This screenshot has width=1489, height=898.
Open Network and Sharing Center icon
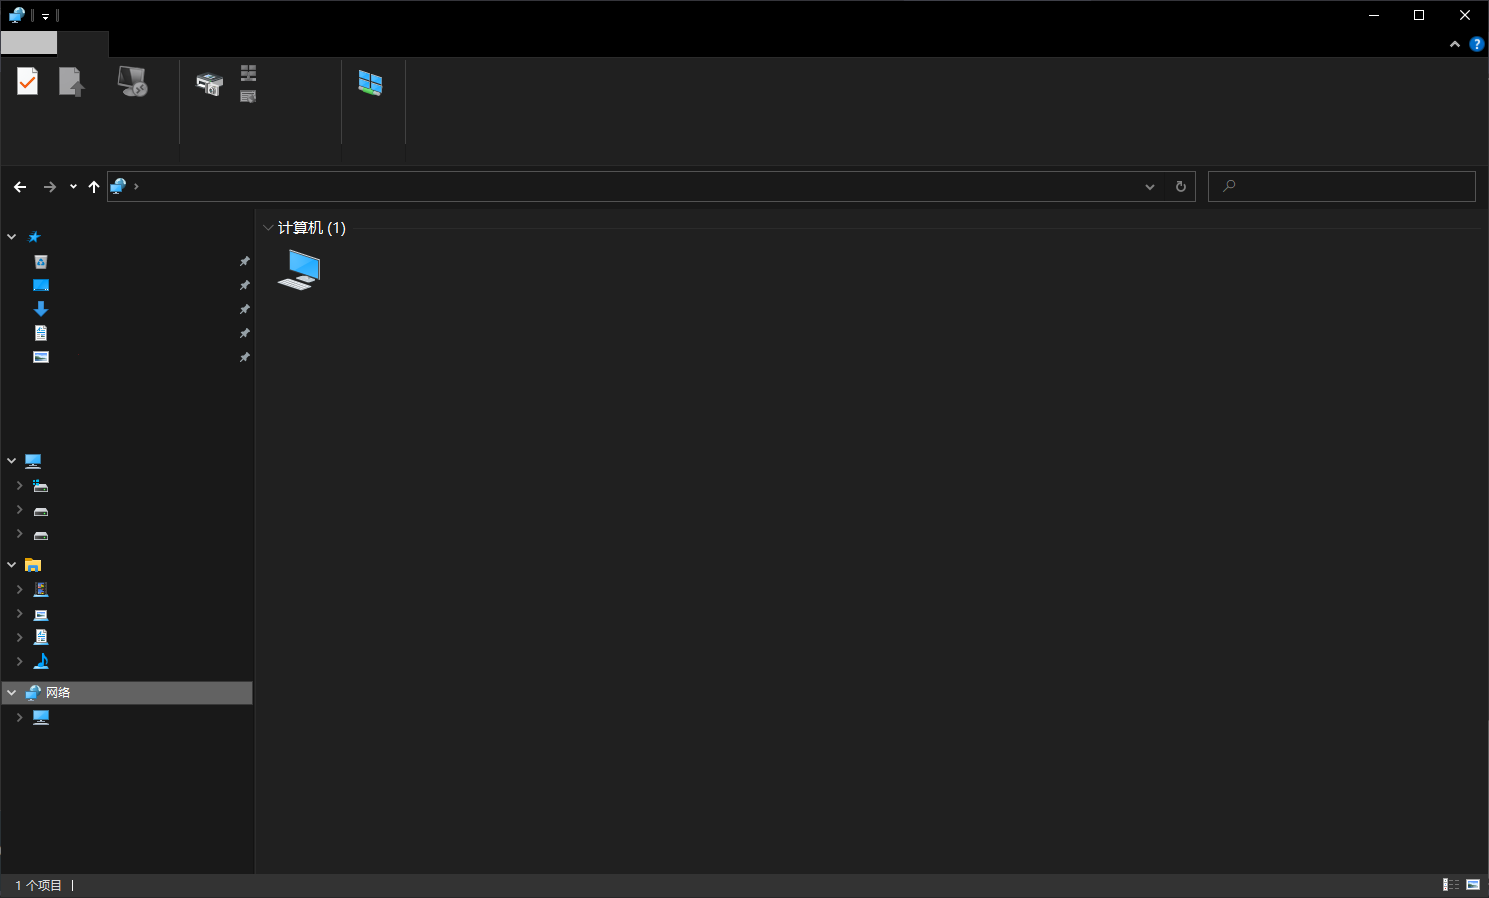[x=370, y=83]
